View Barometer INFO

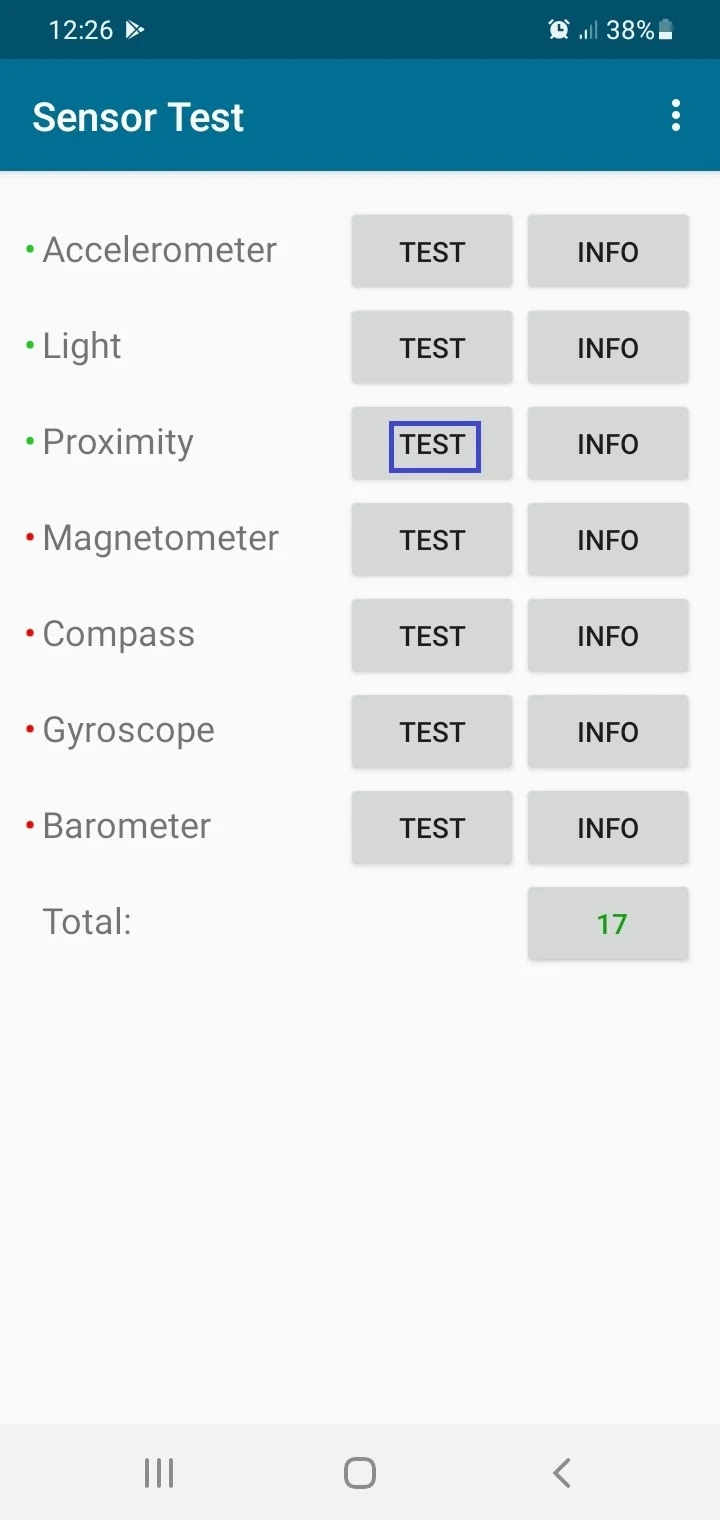(608, 827)
